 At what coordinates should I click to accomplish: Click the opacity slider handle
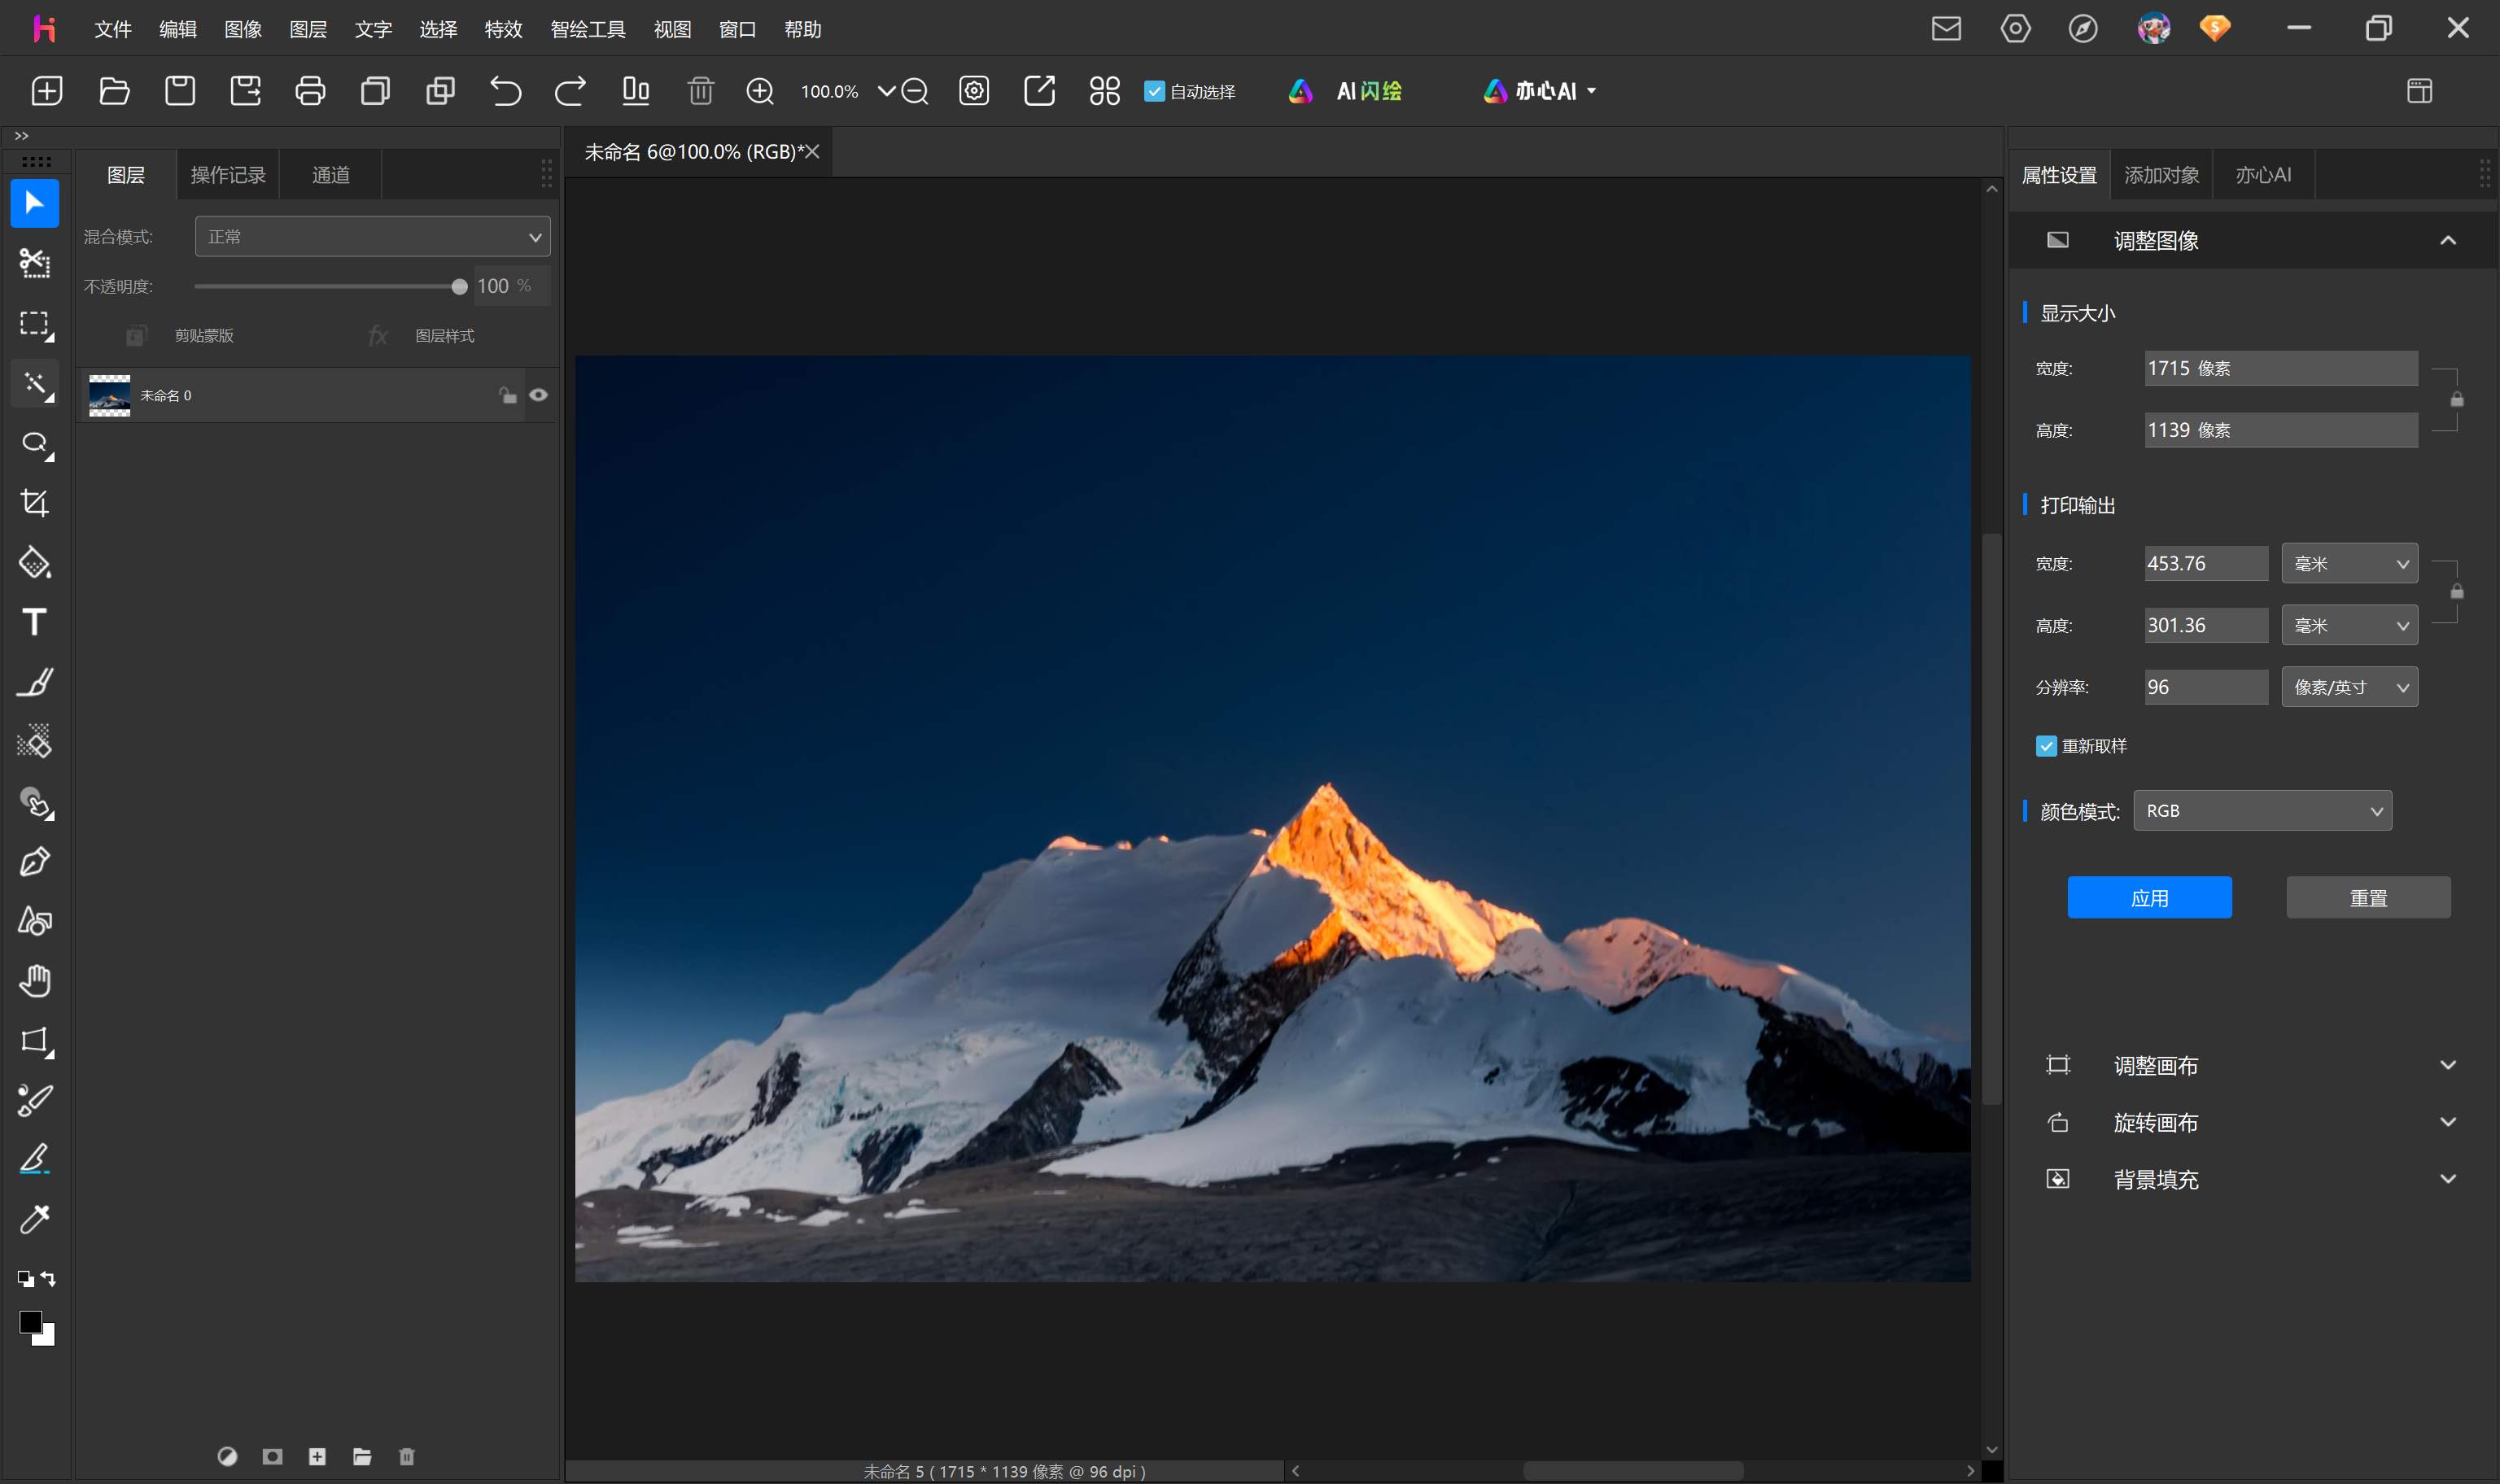click(x=459, y=287)
